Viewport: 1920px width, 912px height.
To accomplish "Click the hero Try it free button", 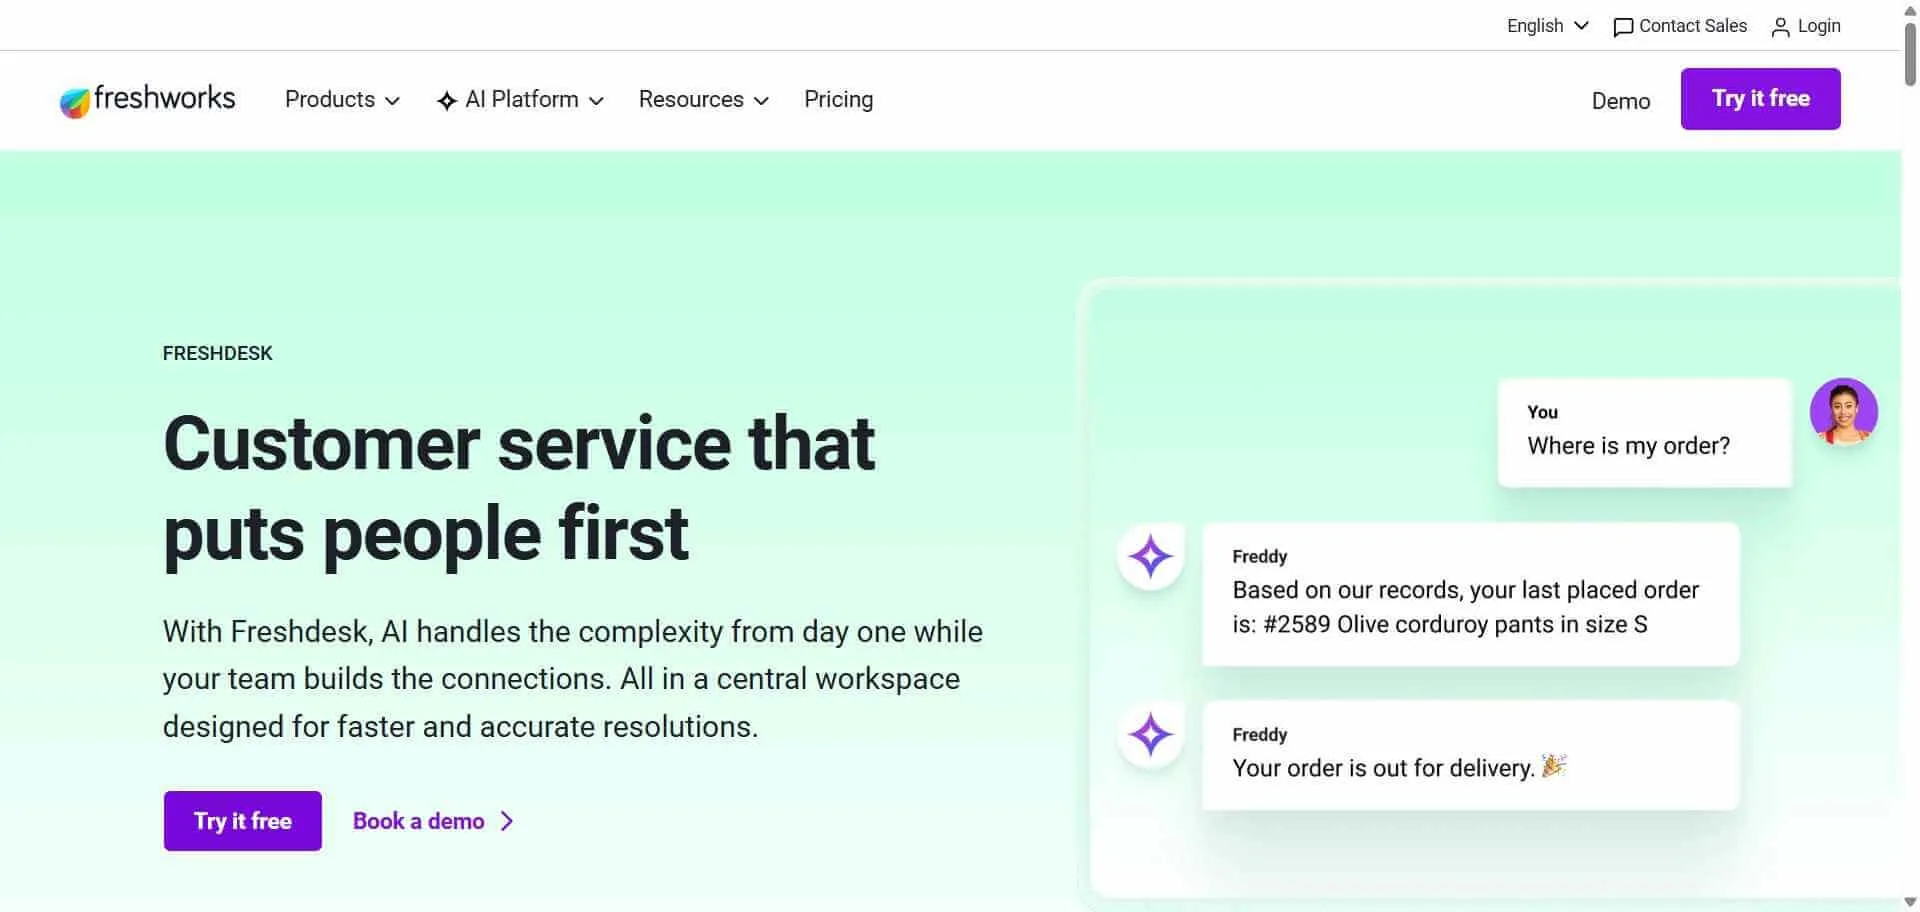I will pos(243,821).
